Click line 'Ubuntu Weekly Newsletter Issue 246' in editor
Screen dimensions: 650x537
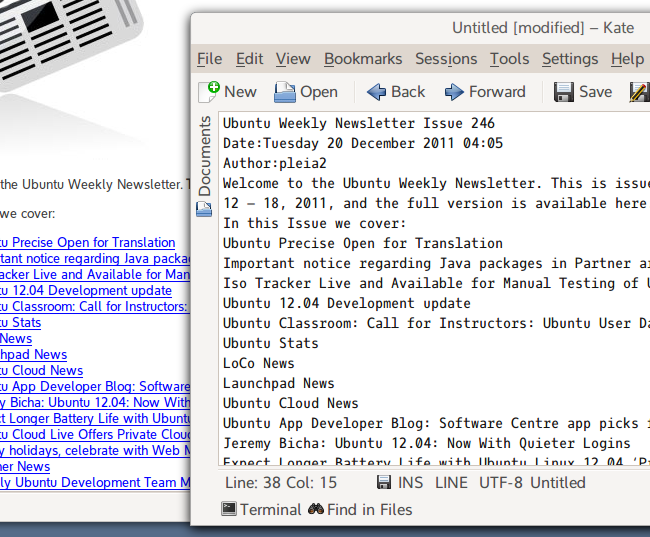359,123
